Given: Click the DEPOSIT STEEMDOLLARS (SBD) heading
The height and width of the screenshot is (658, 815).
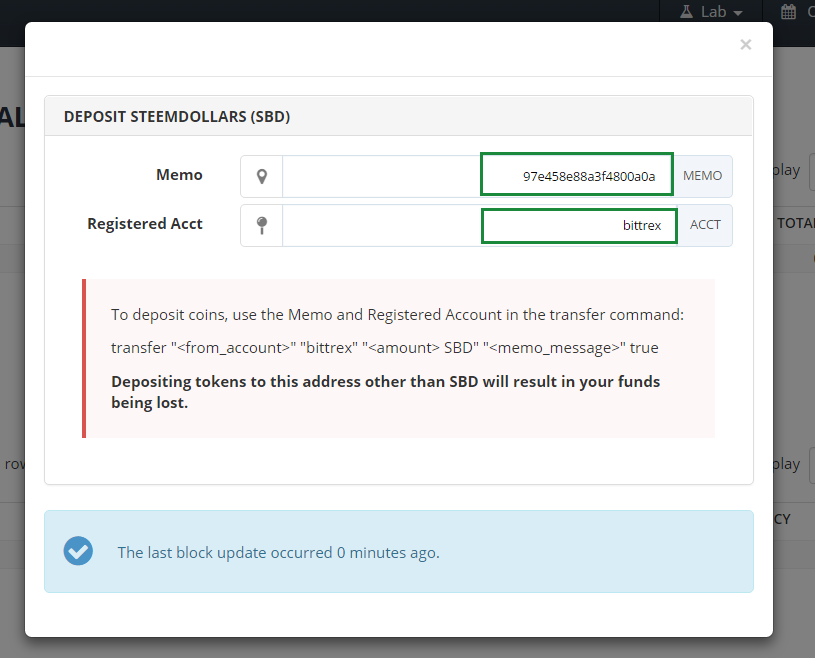Looking at the screenshot, I should pyautogui.click(x=177, y=116).
